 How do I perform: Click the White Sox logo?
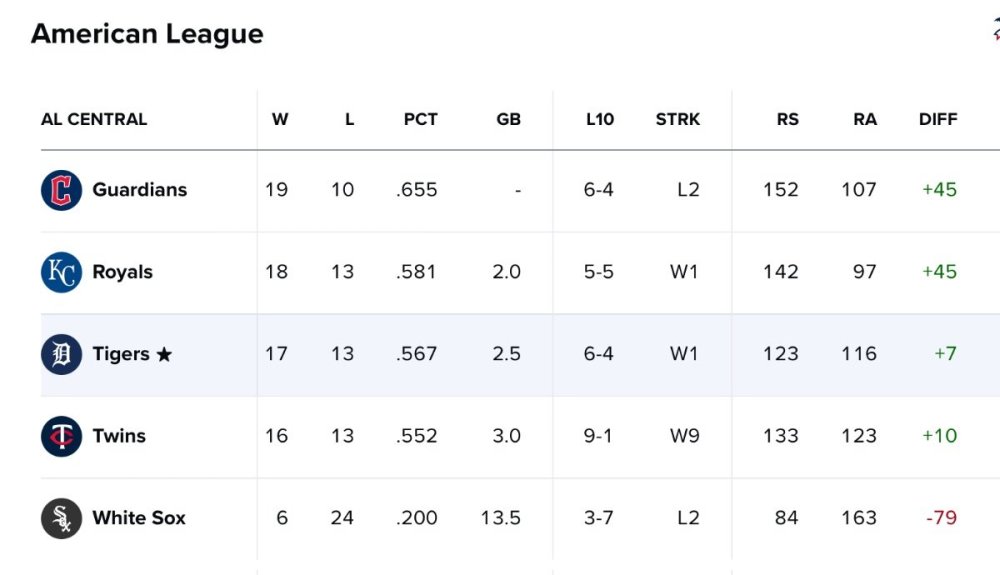click(x=61, y=518)
